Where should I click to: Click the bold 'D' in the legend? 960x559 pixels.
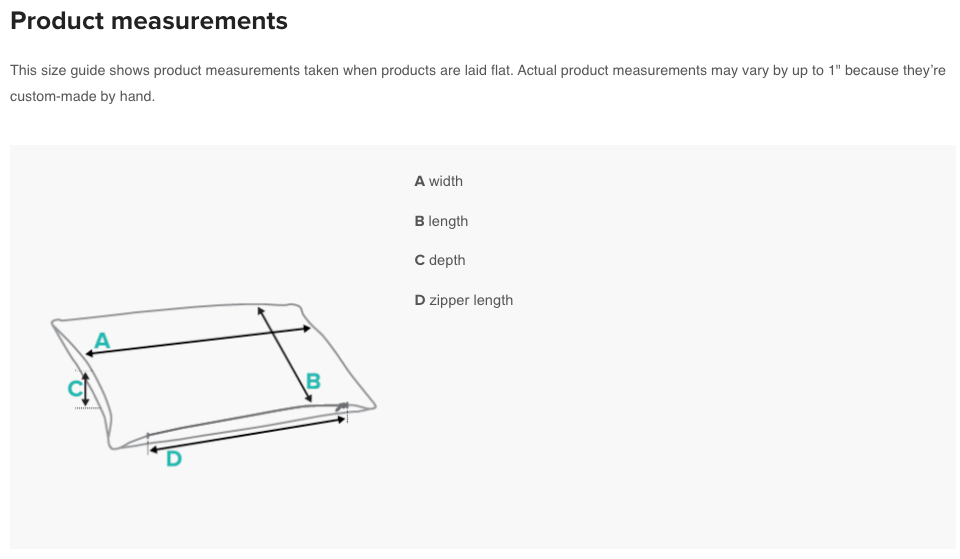point(419,300)
